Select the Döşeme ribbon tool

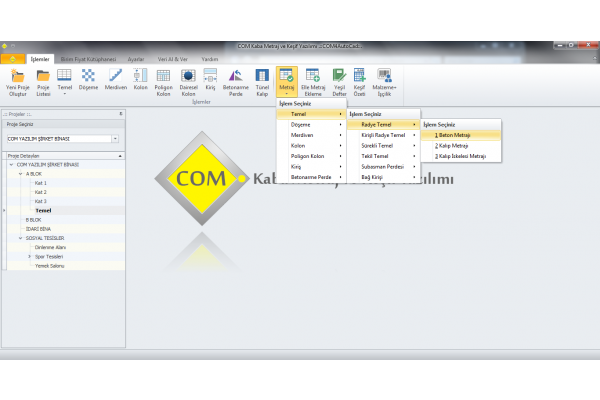(88, 82)
